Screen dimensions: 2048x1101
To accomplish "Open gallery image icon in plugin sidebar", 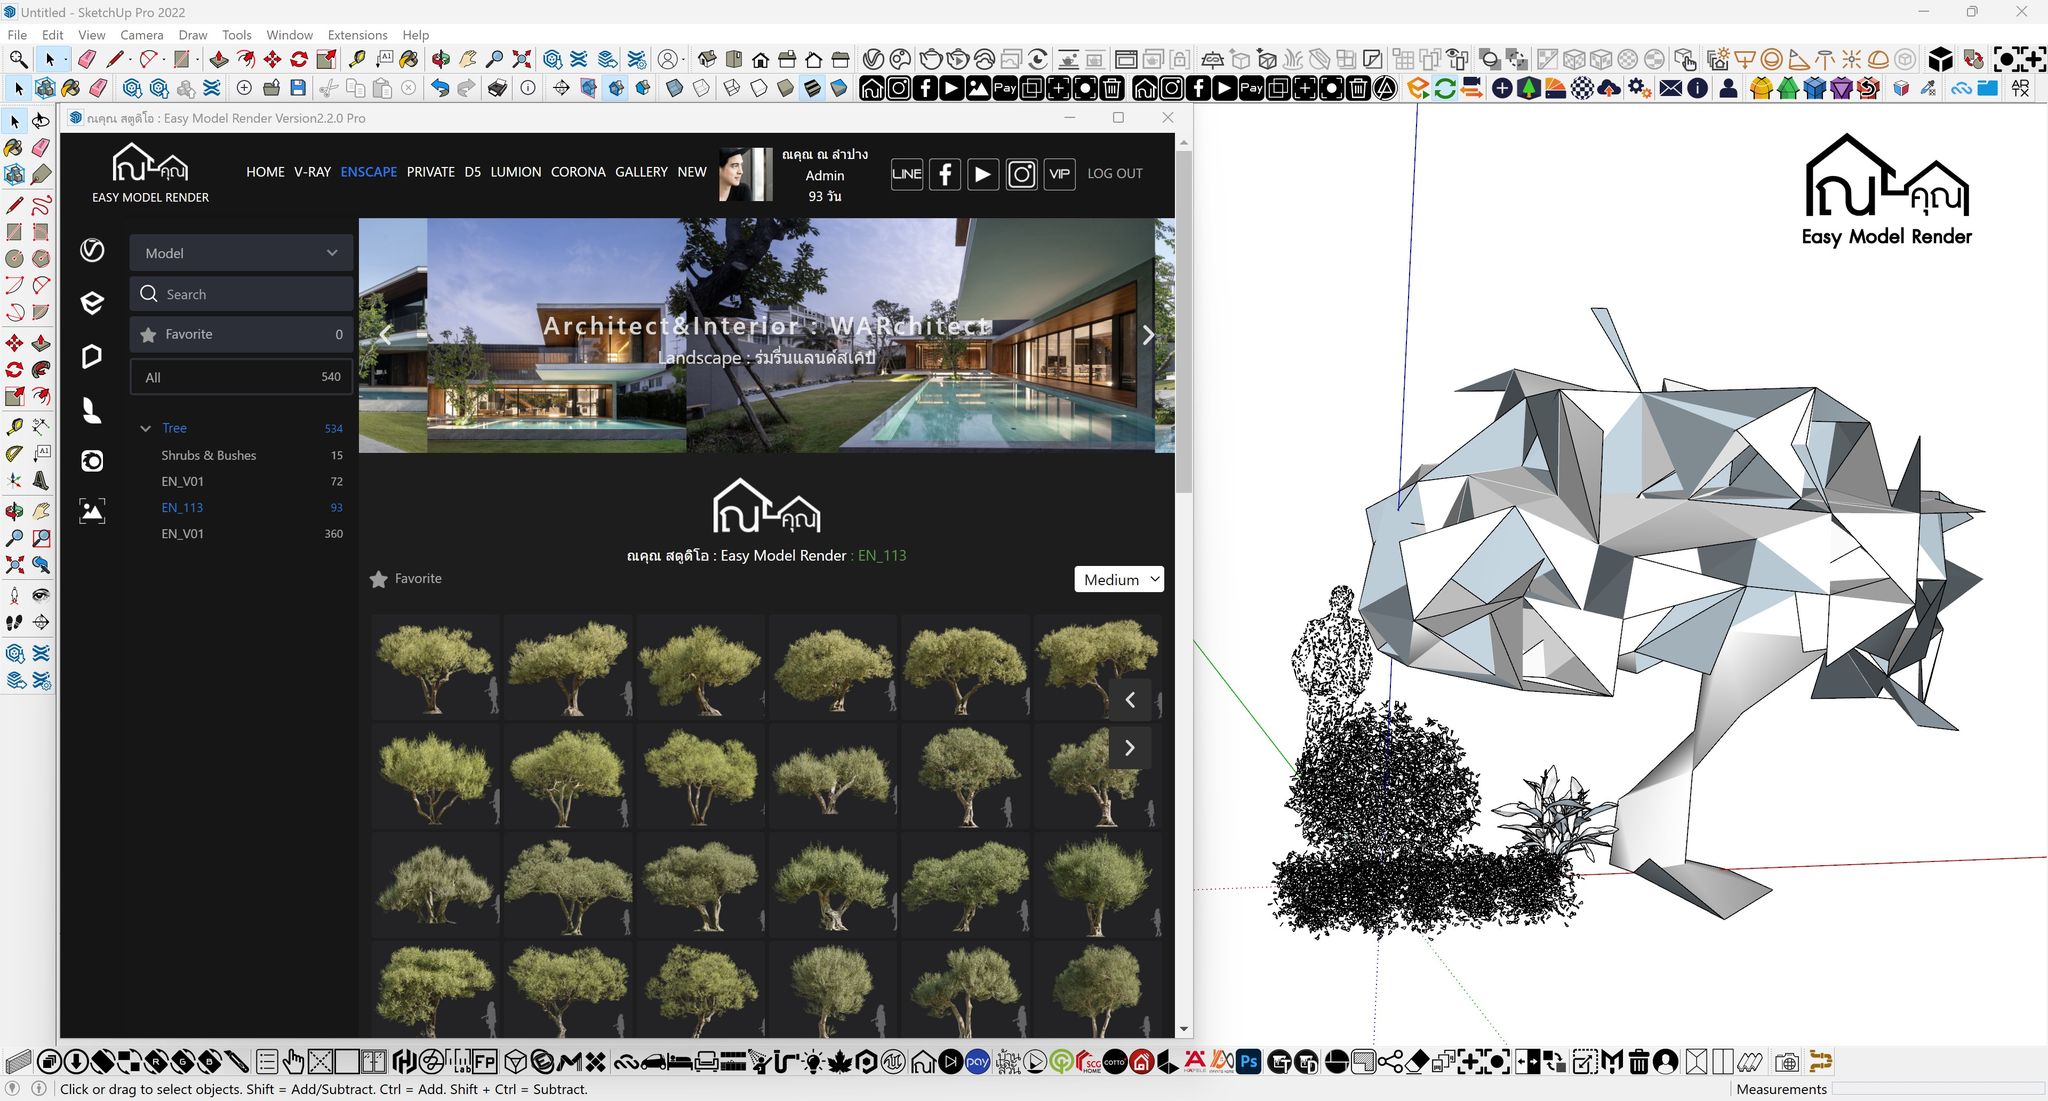I will [92, 511].
